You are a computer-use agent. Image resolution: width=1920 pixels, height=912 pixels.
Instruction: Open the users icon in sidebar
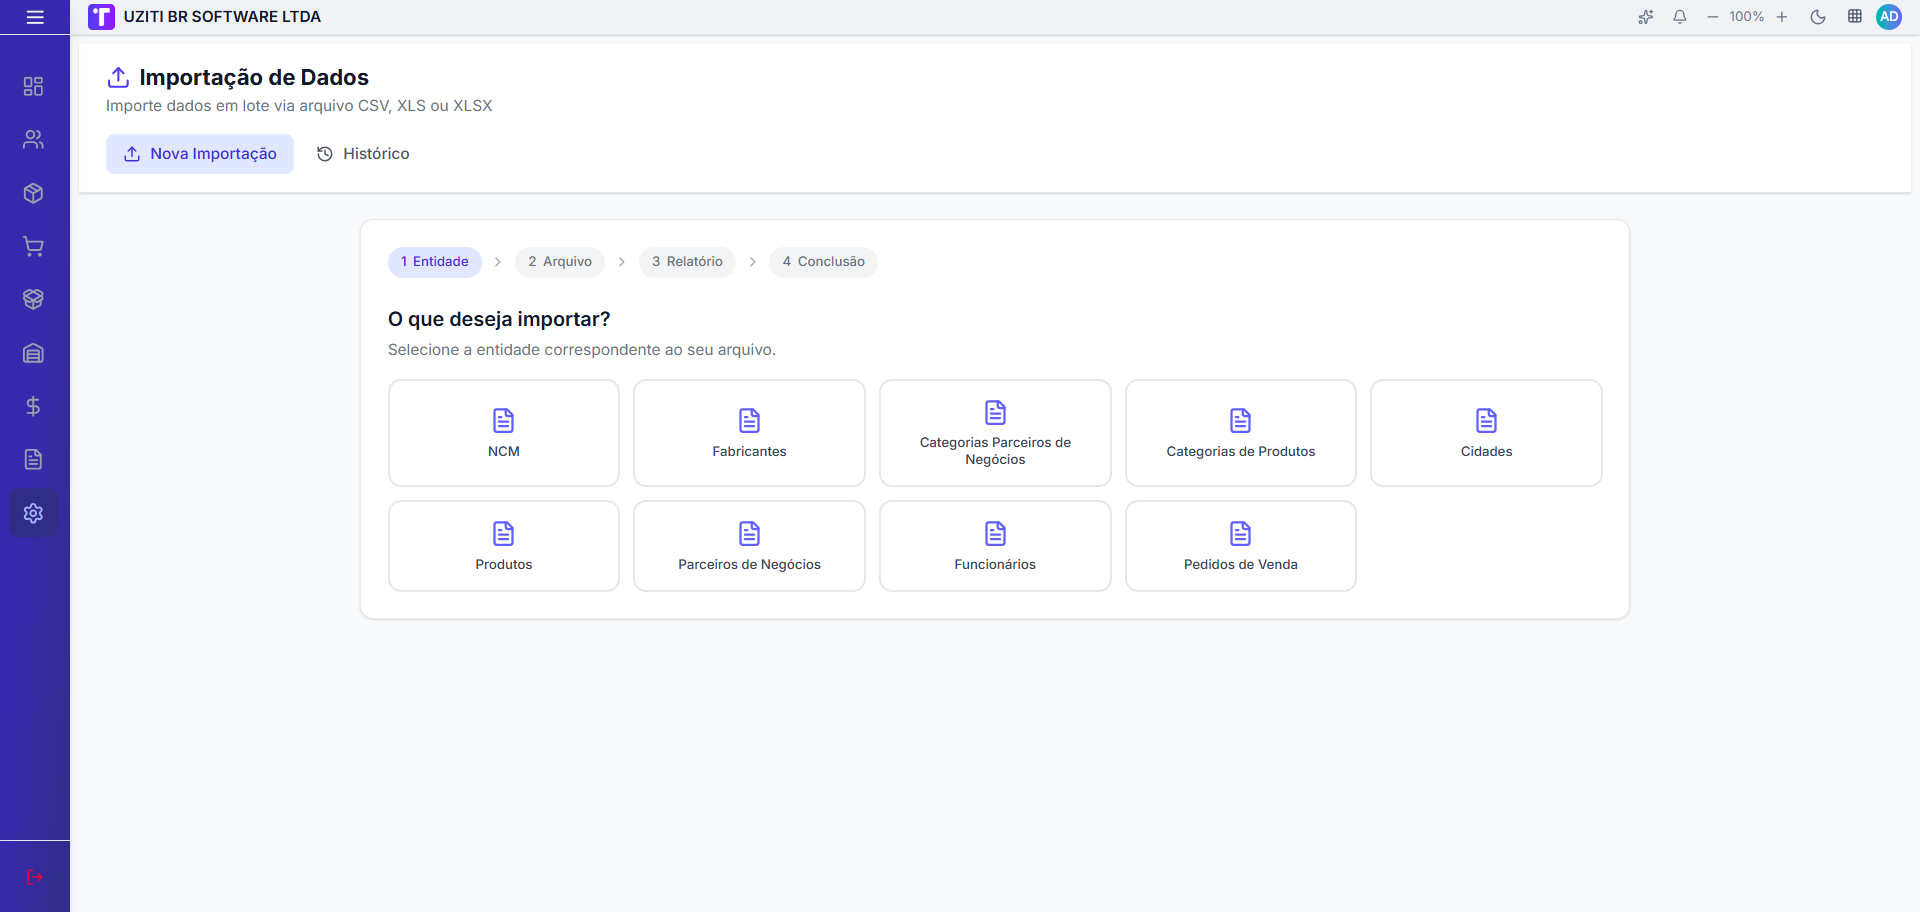pos(33,140)
